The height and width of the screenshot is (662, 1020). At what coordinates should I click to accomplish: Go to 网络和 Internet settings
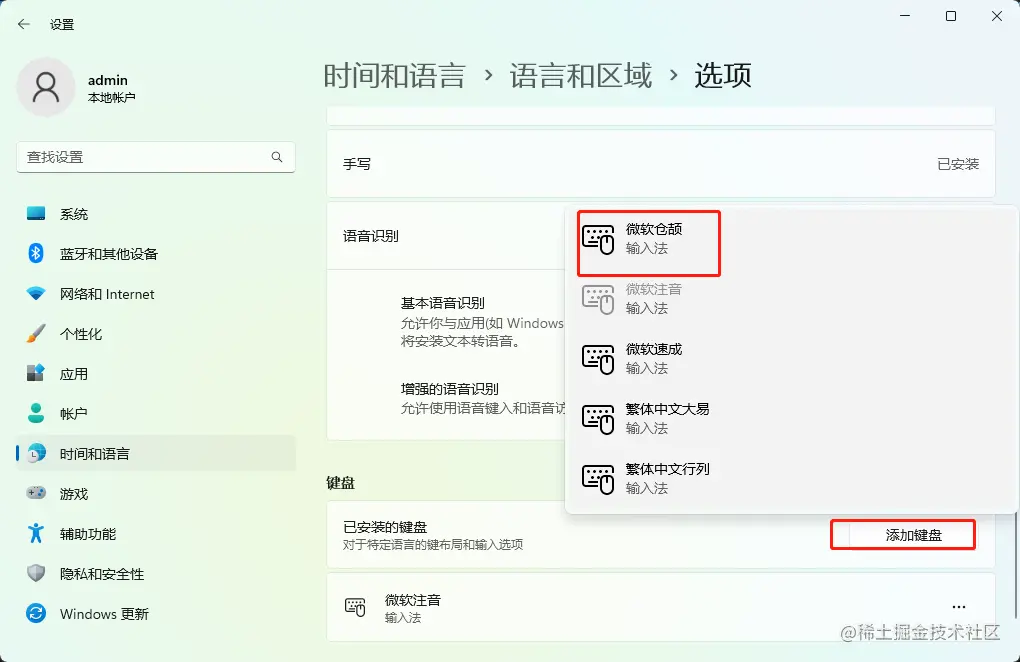click(156, 294)
